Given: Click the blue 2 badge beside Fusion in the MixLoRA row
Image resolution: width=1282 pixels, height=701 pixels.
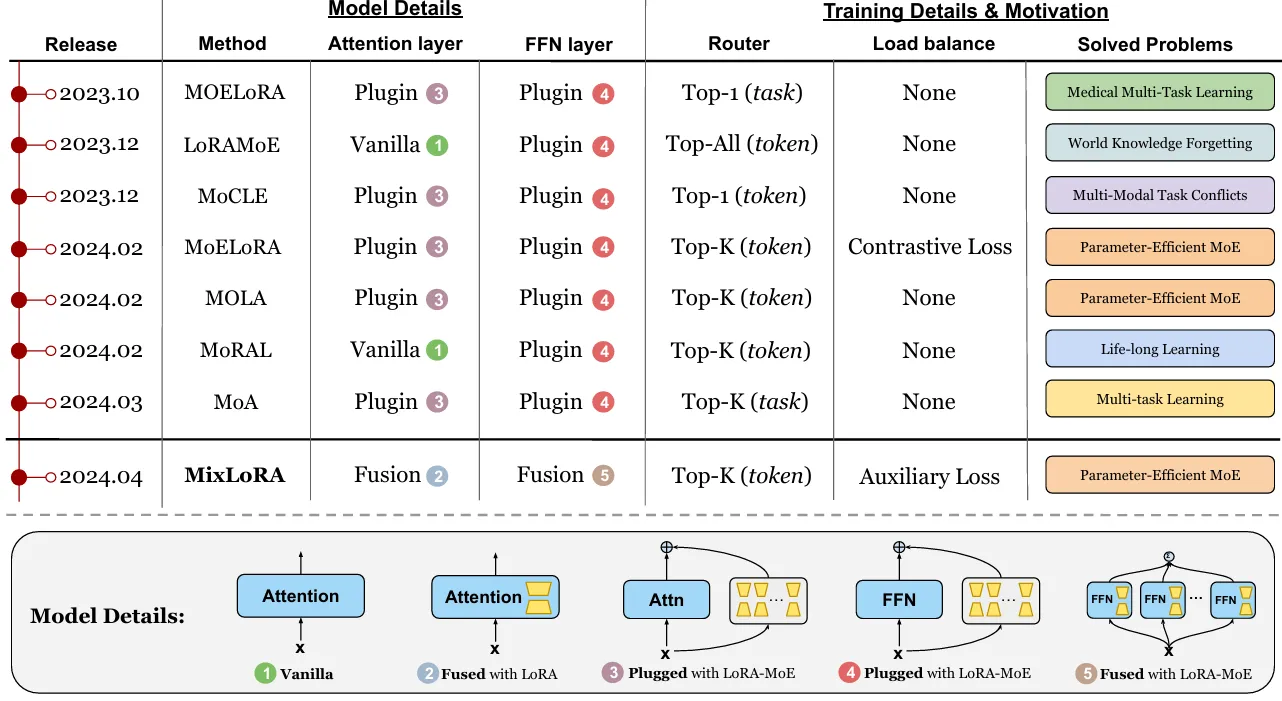Looking at the screenshot, I should pyautogui.click(x=436, y=477).
